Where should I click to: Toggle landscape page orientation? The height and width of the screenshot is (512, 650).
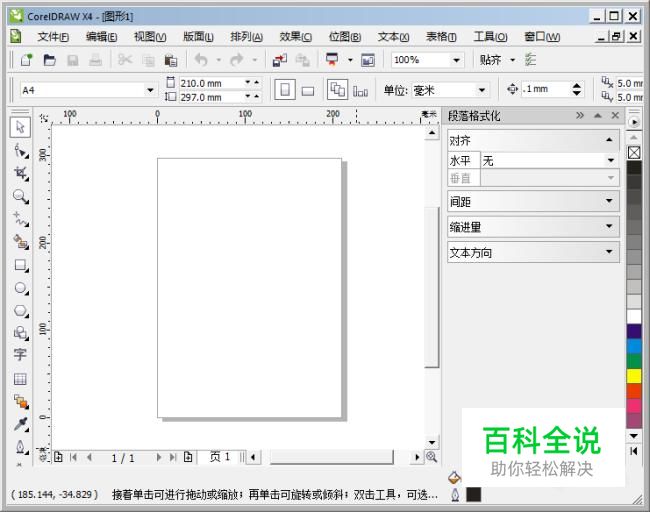[308, 91]
